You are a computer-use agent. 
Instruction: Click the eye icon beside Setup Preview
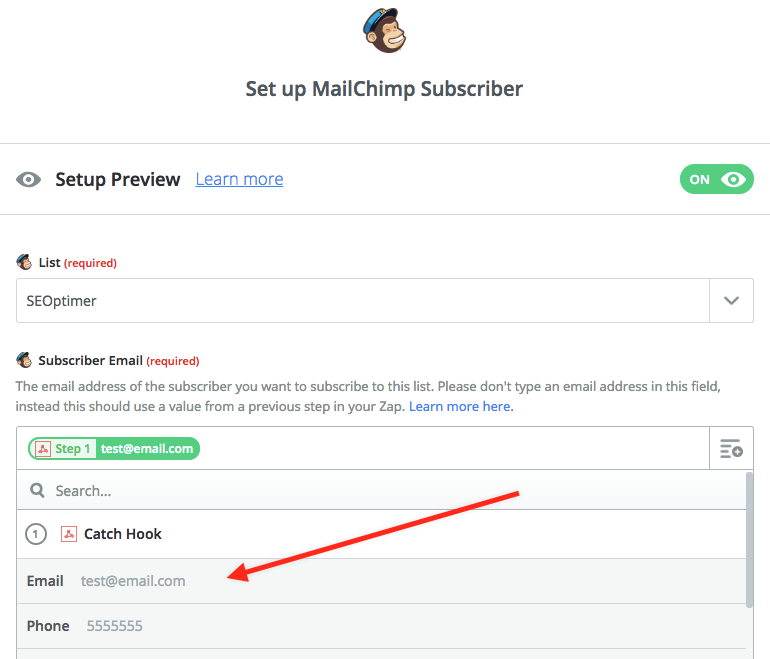[29, 180]
